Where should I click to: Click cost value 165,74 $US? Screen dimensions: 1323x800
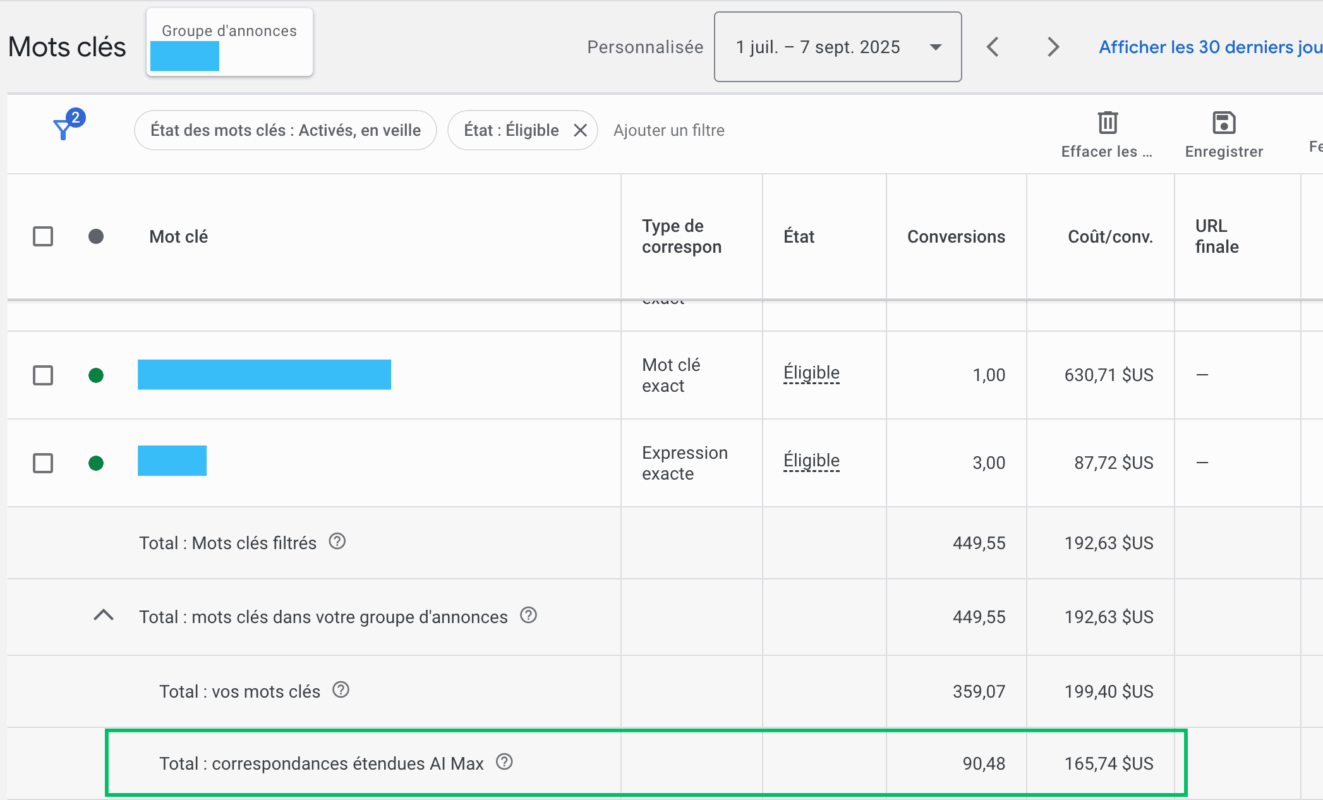pos(1109,763)
